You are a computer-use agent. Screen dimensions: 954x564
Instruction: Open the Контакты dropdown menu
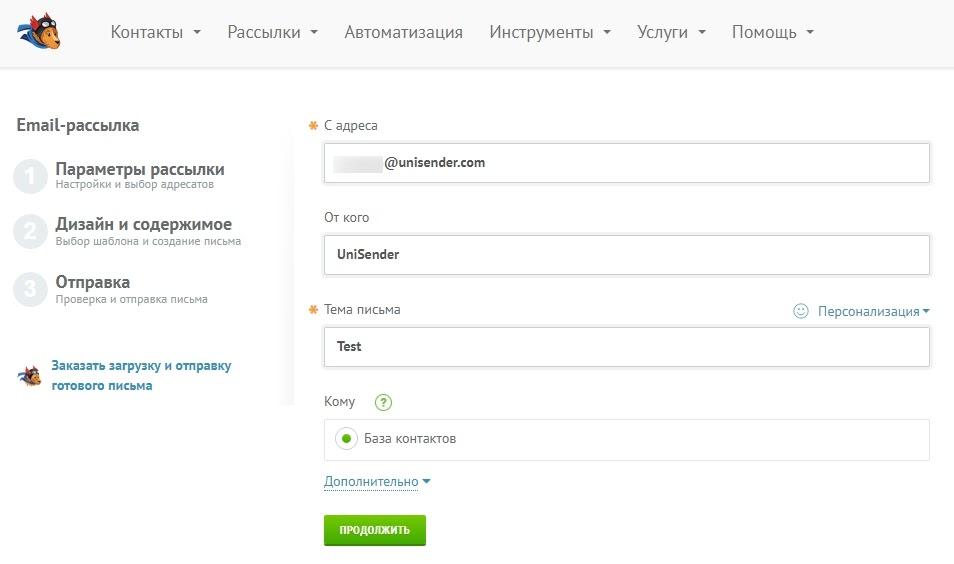click(x=156, y=32)
